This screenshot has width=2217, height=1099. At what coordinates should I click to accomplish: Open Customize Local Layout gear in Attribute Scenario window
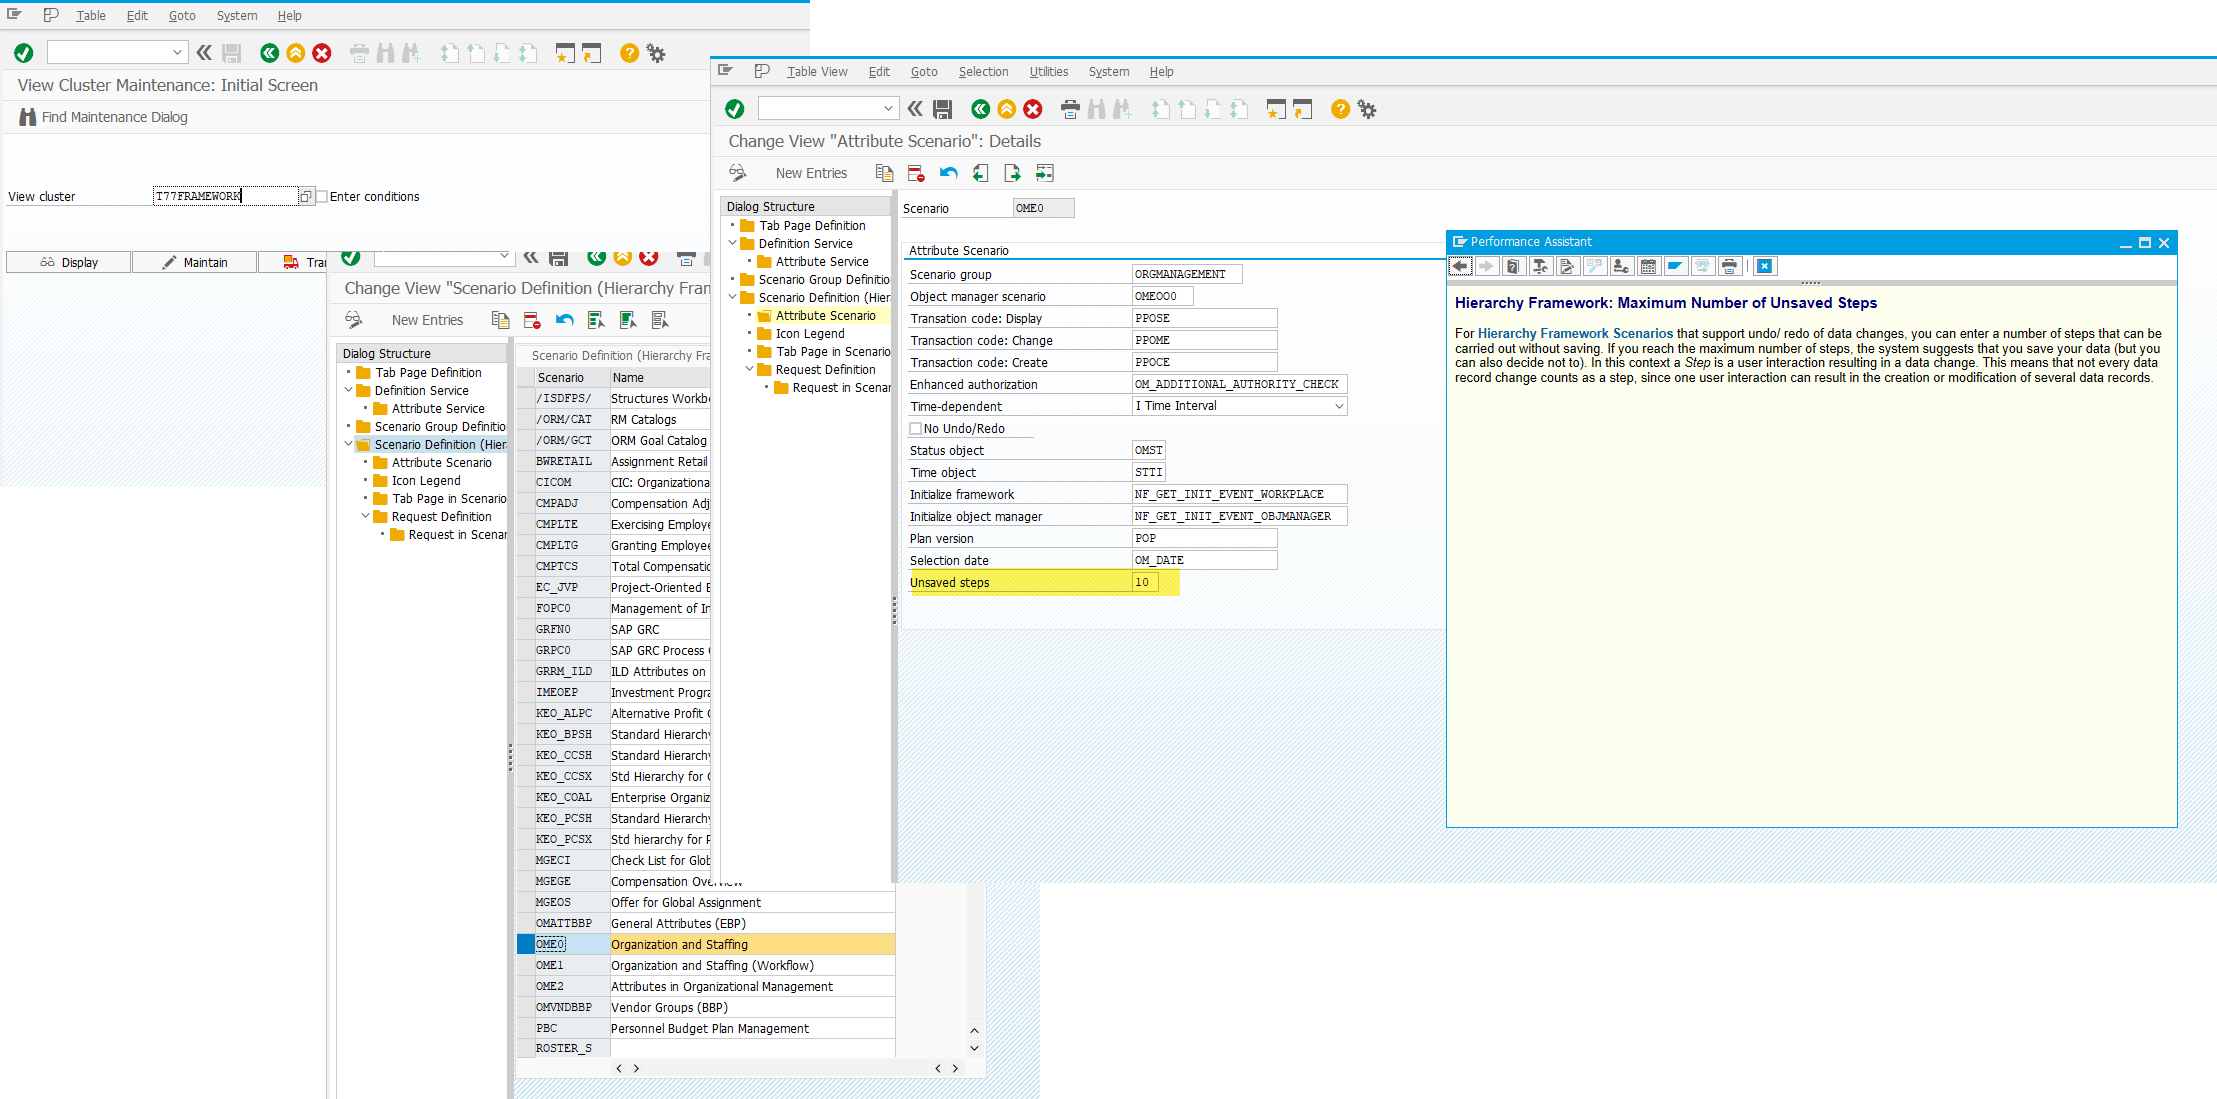[1367, 109]
